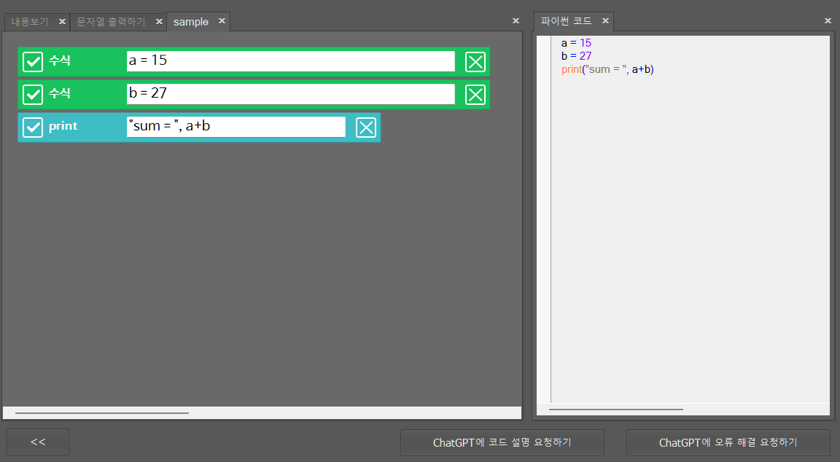The height and width of the screenshot is (462, 840).
Task: Delete the 'a = 15' block with X icon
Action: pos(475,62)
